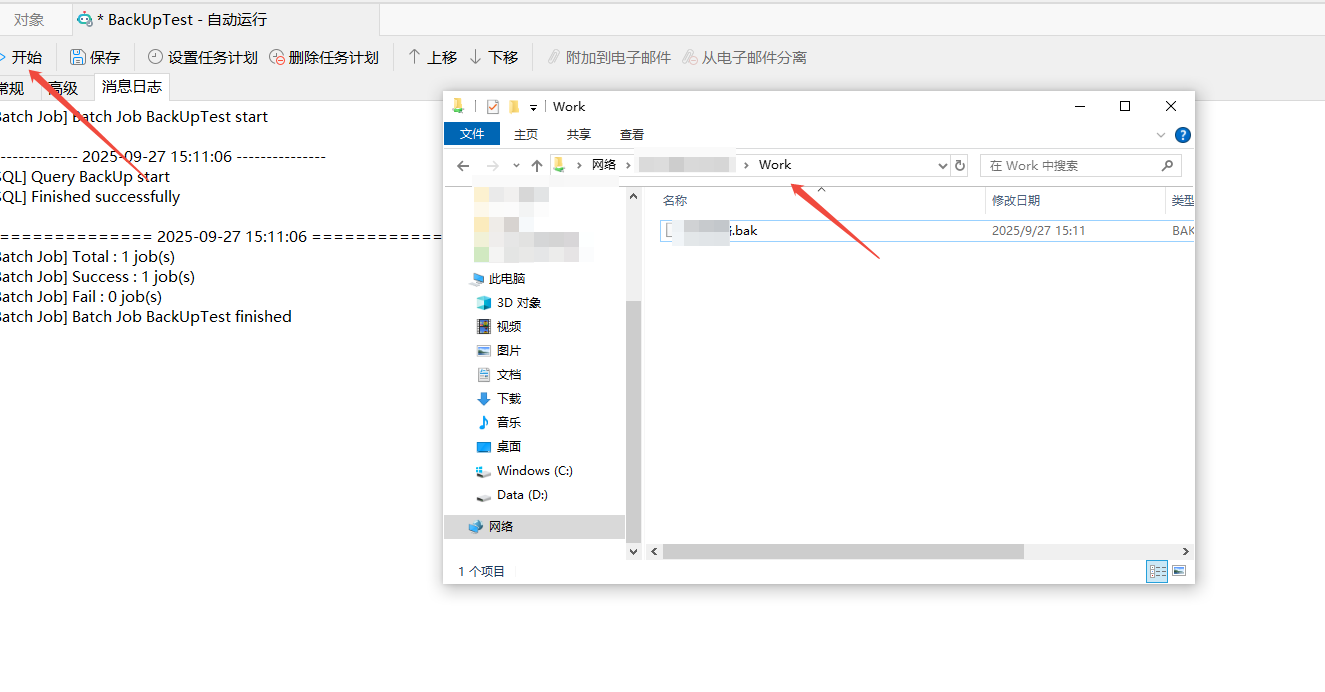Click the 'Success : 1 job(s)' log line
This screenshot has height=692, width=1325.
click(x=98, y=277)
